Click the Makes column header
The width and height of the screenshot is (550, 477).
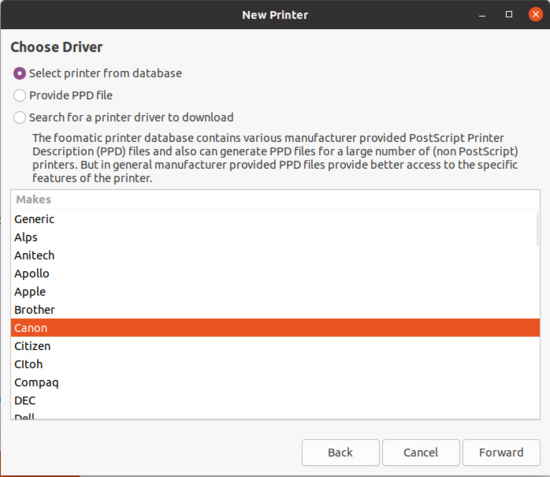coord(275,200)
